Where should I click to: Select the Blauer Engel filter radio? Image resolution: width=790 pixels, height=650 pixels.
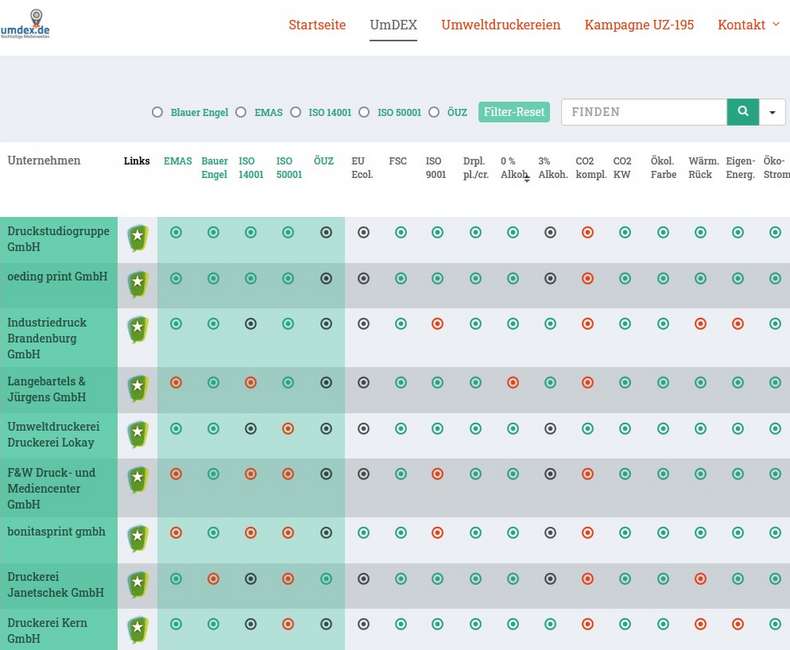(157, 112)
